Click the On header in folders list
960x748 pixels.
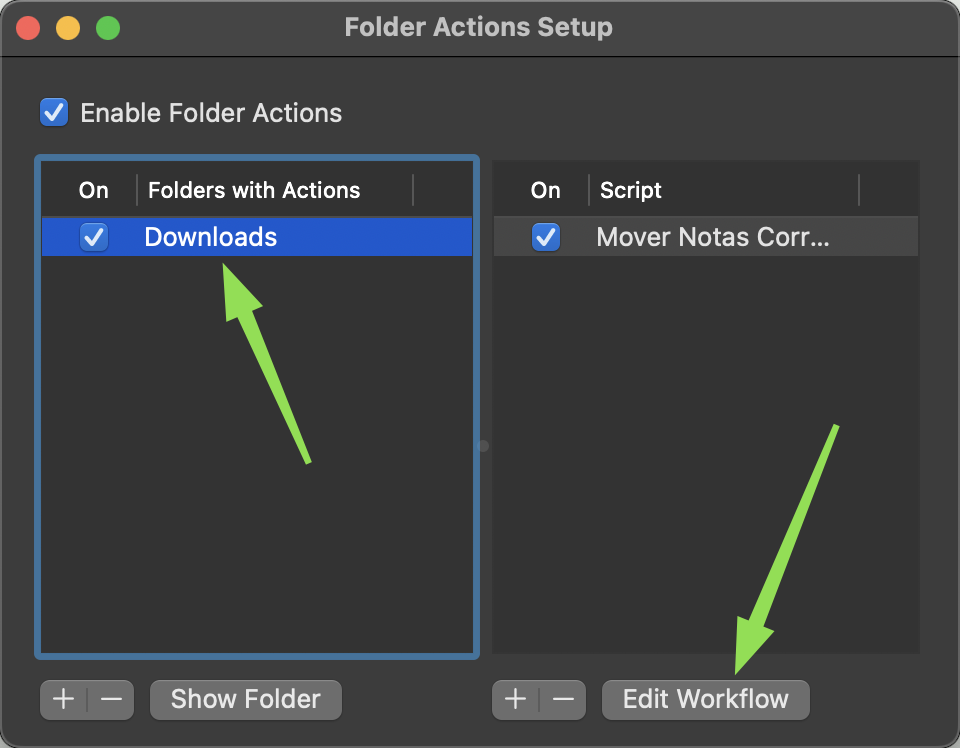point(94,190)
